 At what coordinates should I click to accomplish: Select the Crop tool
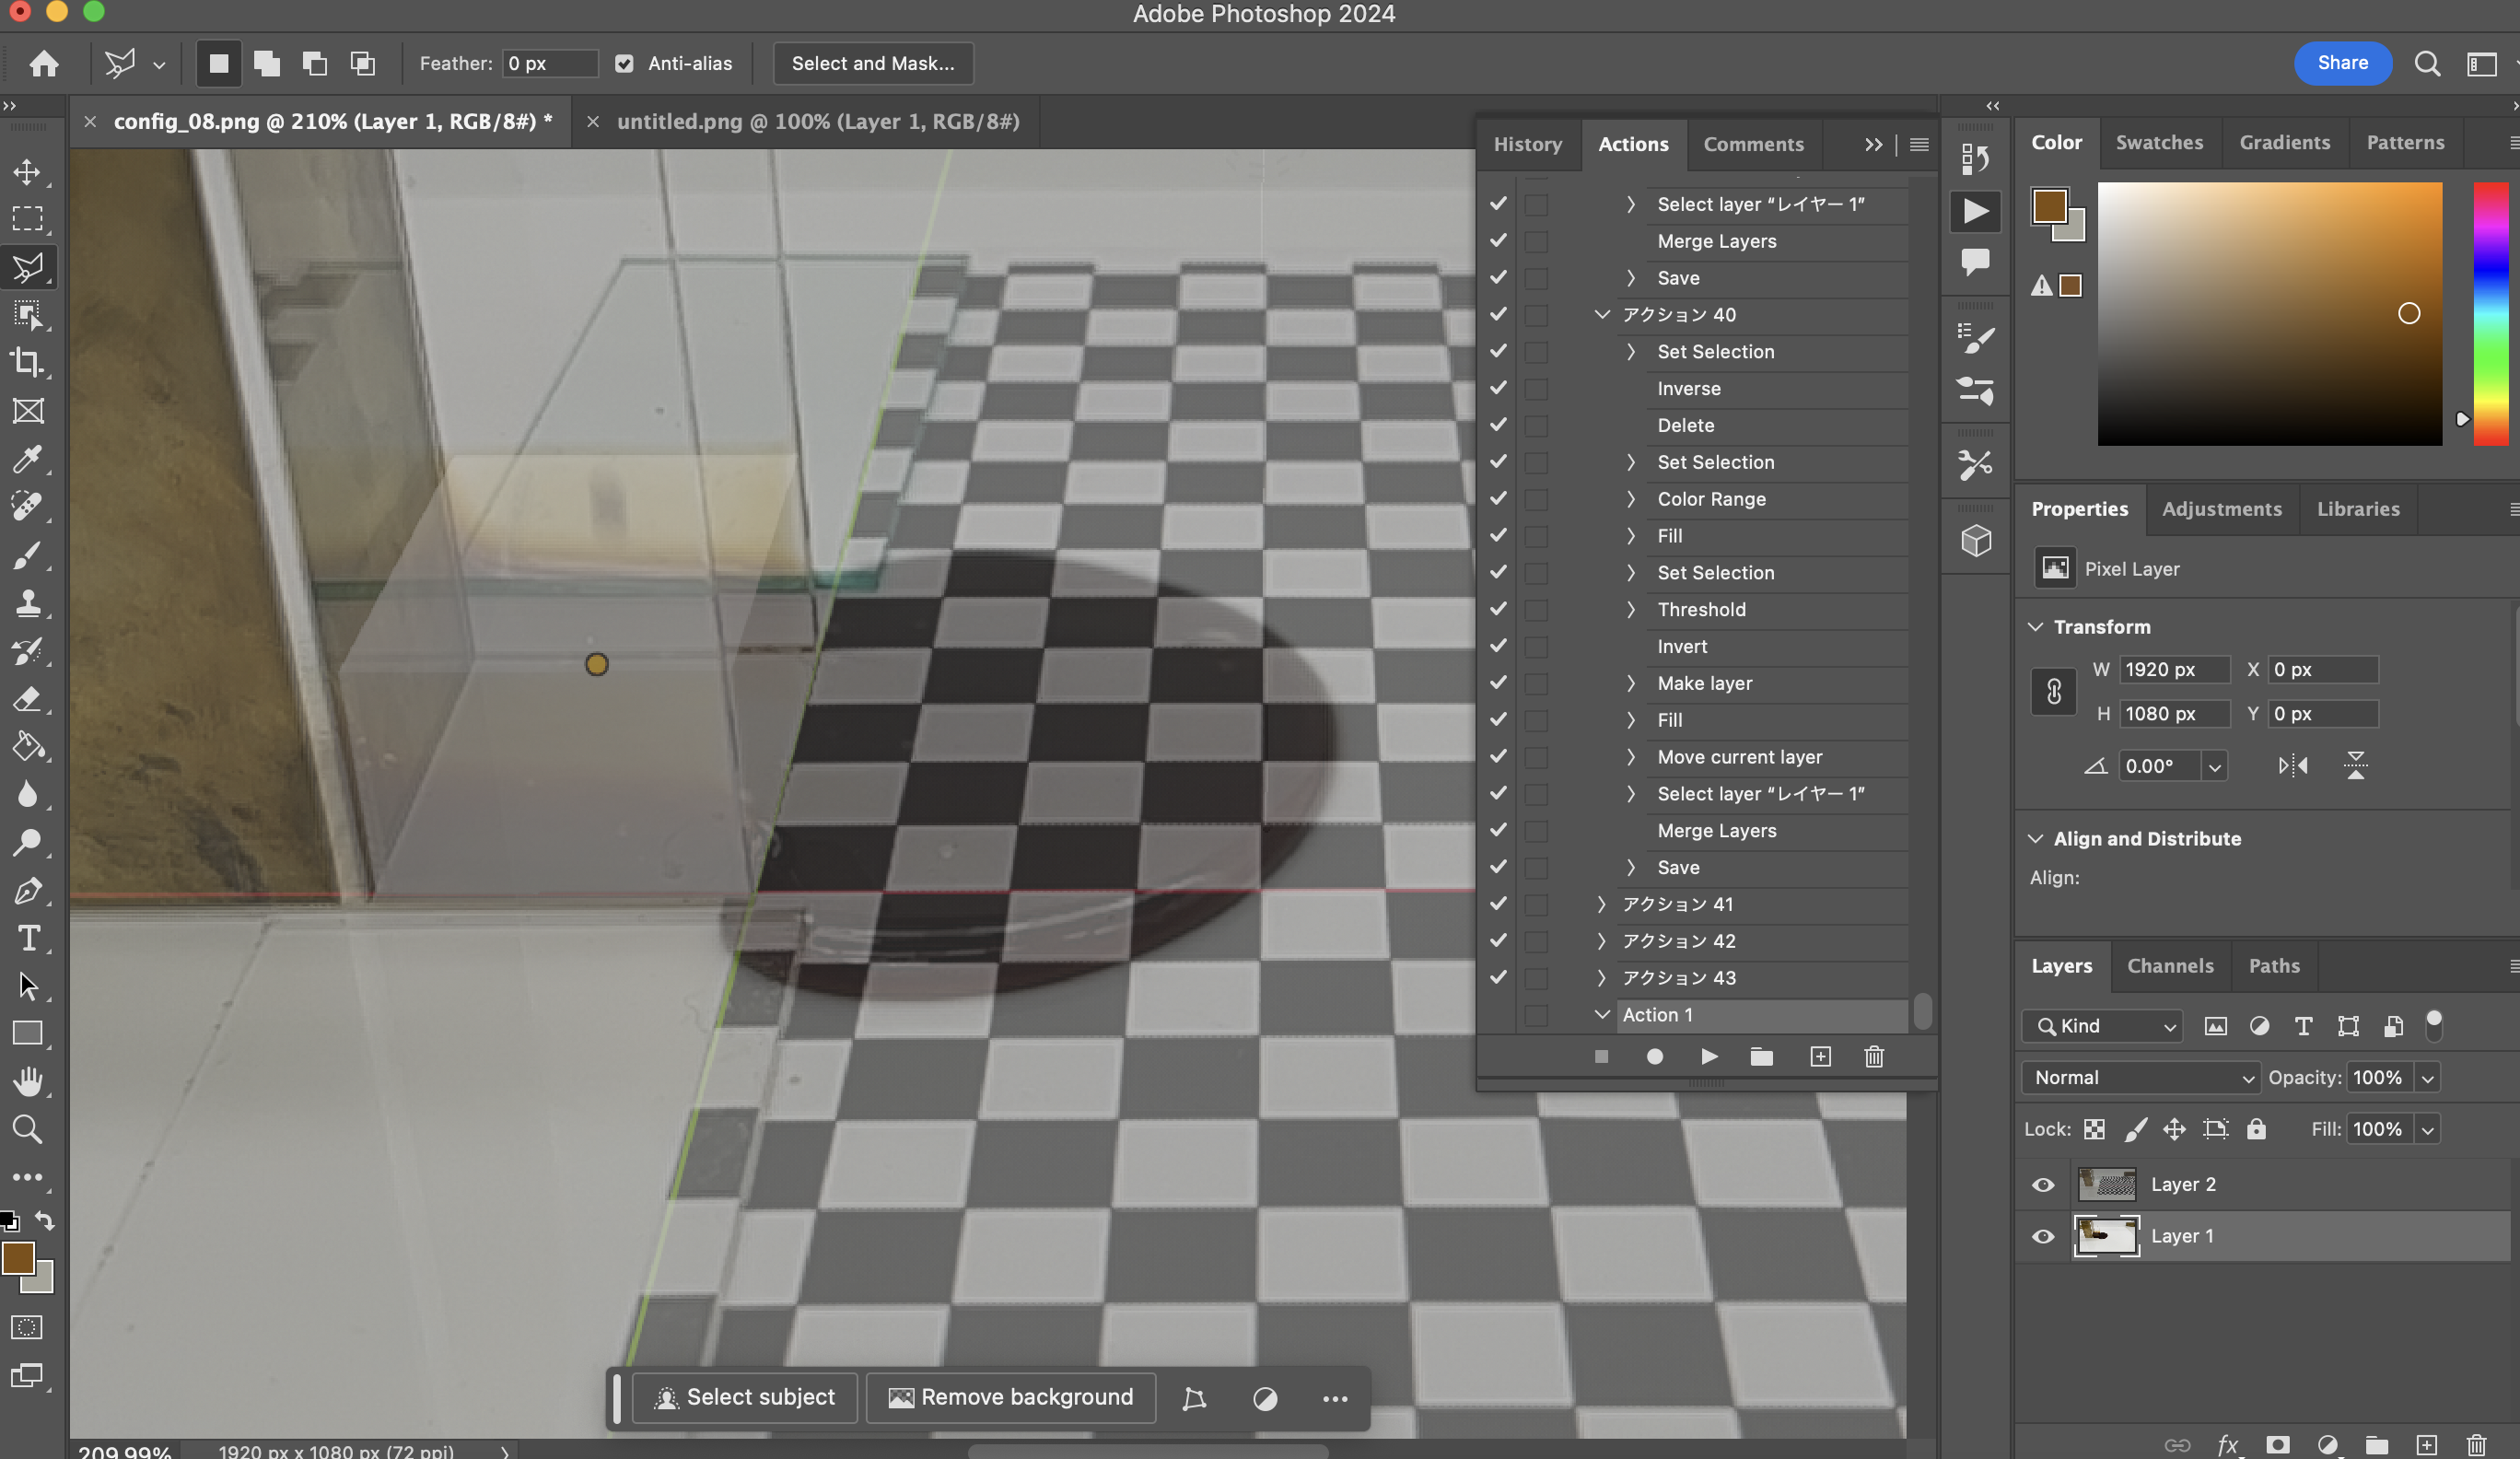[27, 363]
